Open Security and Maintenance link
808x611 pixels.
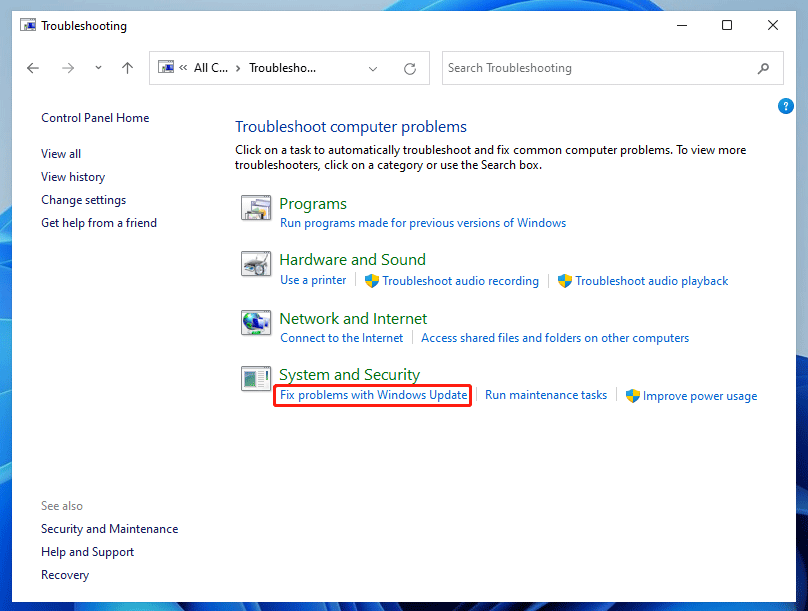click(x=110, y=529)
